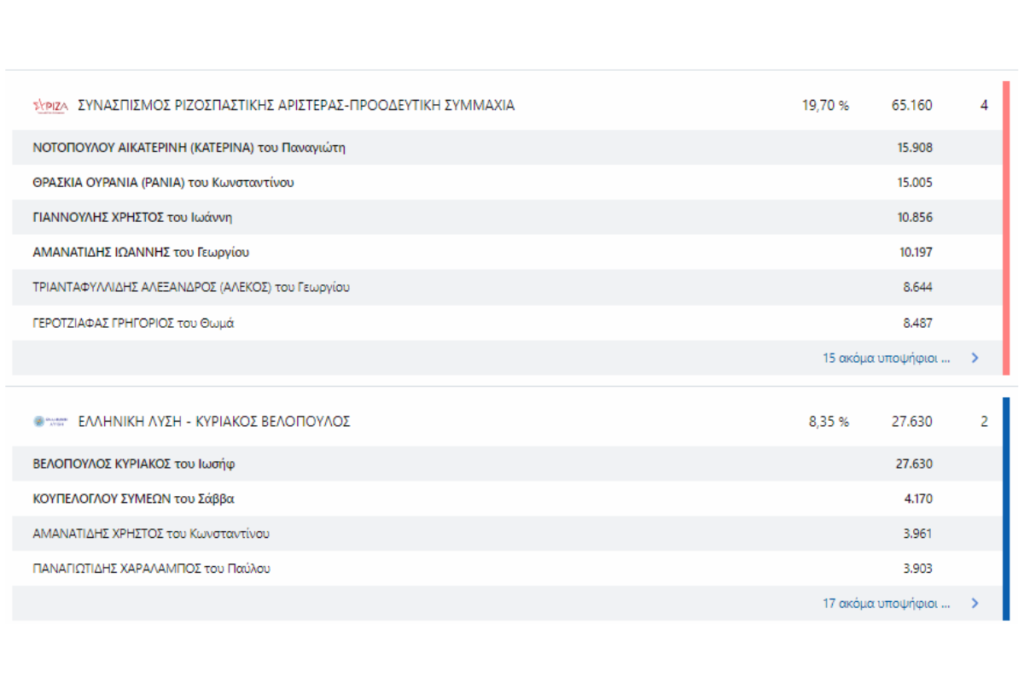Click candidate ΠΑΝΑΓΙΩΤΙΔΗΣ ΧΑΡΑΛΑΜΠΟΣ
1024x683 pixels.
pos(151,569)
